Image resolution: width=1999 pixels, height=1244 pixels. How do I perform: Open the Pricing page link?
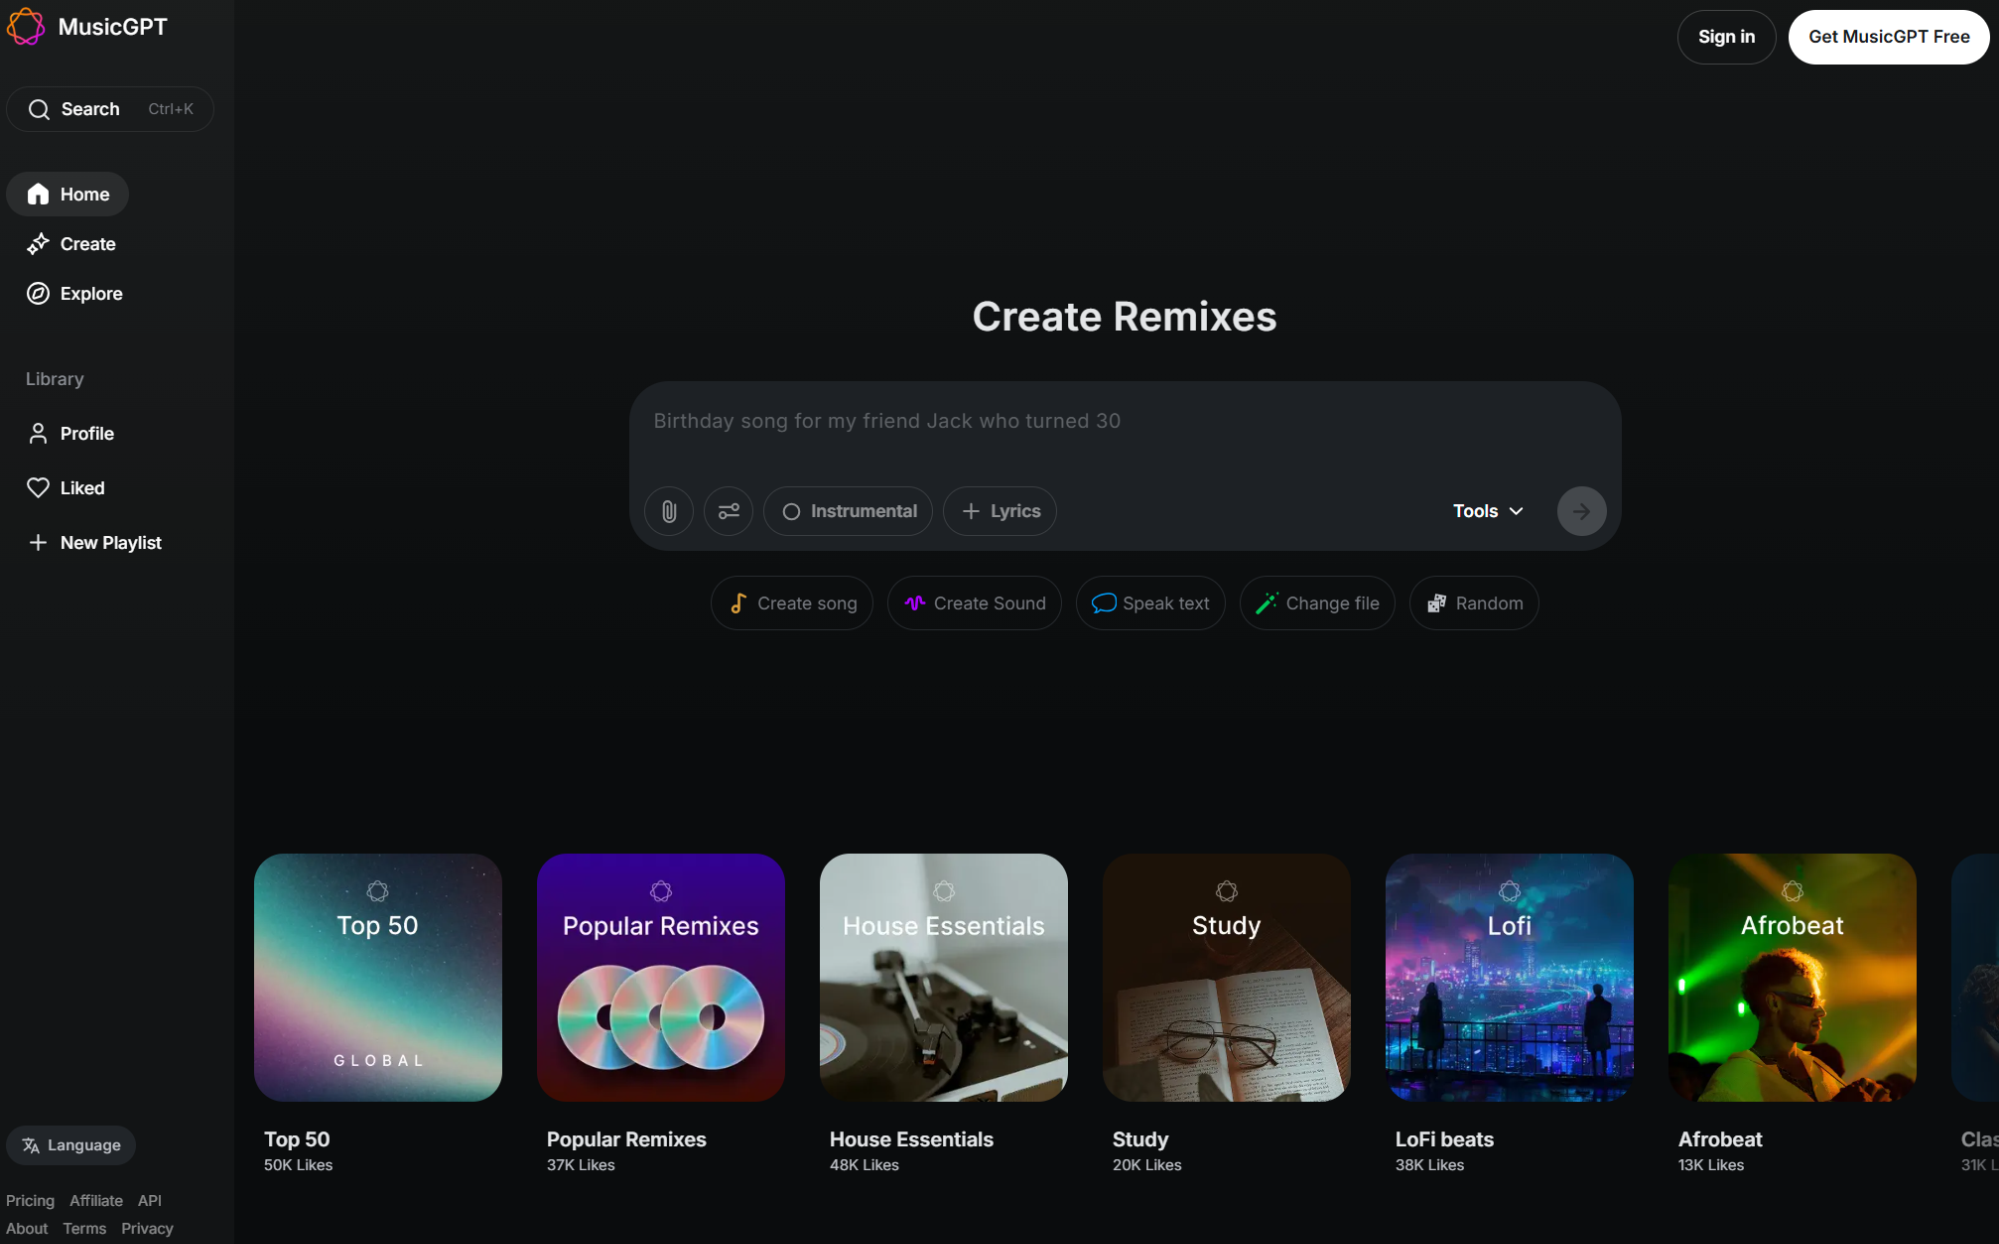30,1200
